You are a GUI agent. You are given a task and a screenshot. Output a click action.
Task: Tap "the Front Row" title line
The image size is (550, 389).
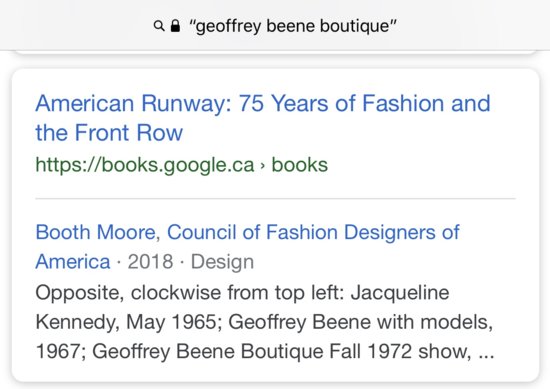coord(109,133)
